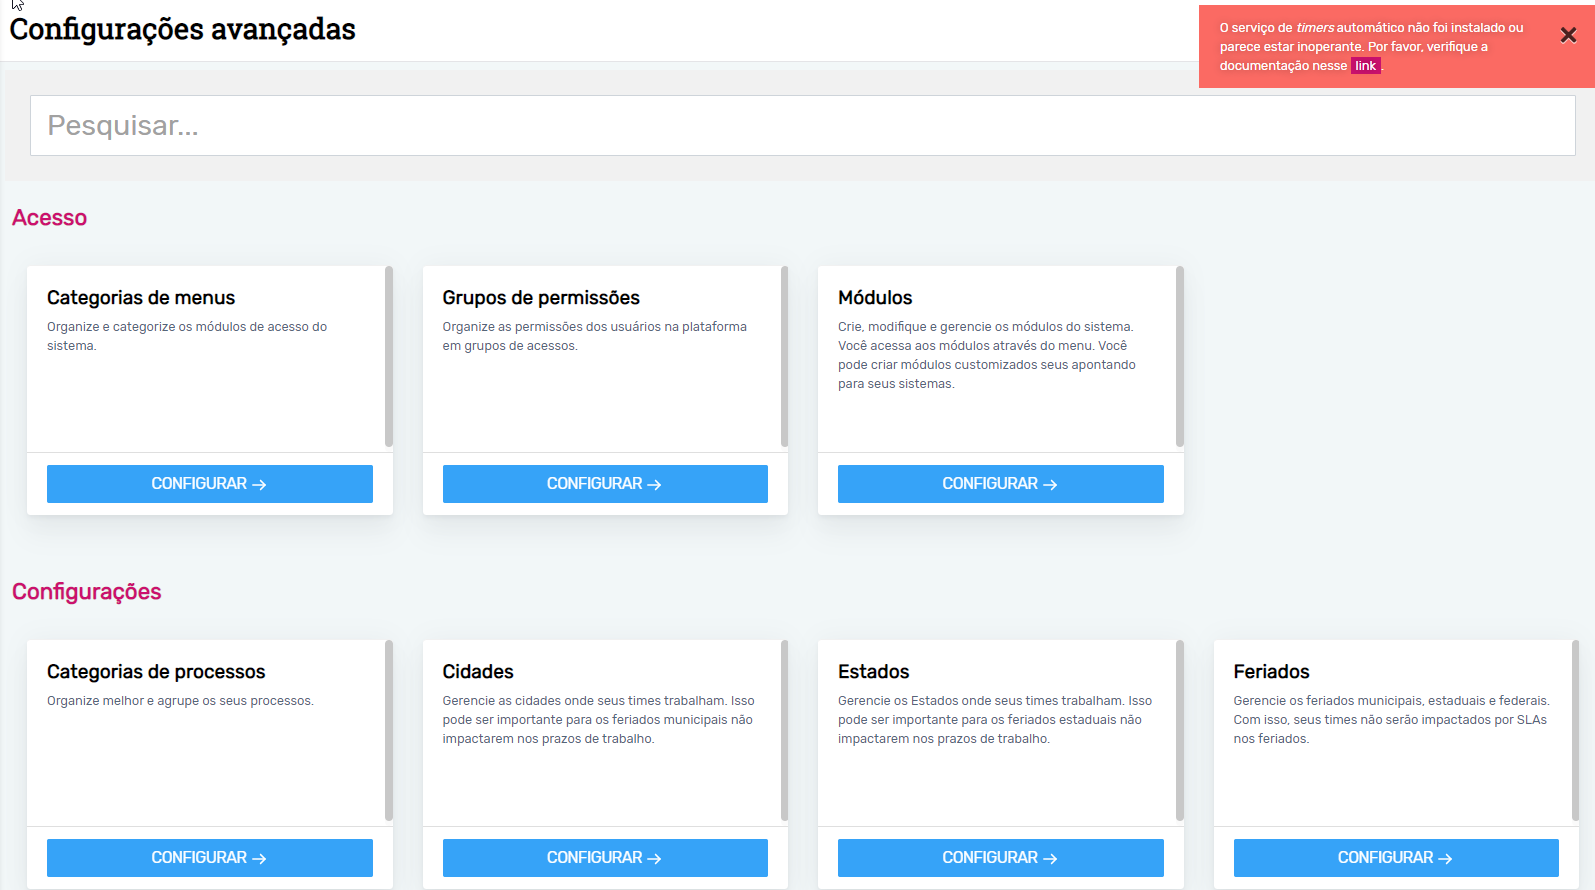This screenshot has height=890, width=1595.
Task: Select the Configurações section heading
Action: [x=86, y=592]
